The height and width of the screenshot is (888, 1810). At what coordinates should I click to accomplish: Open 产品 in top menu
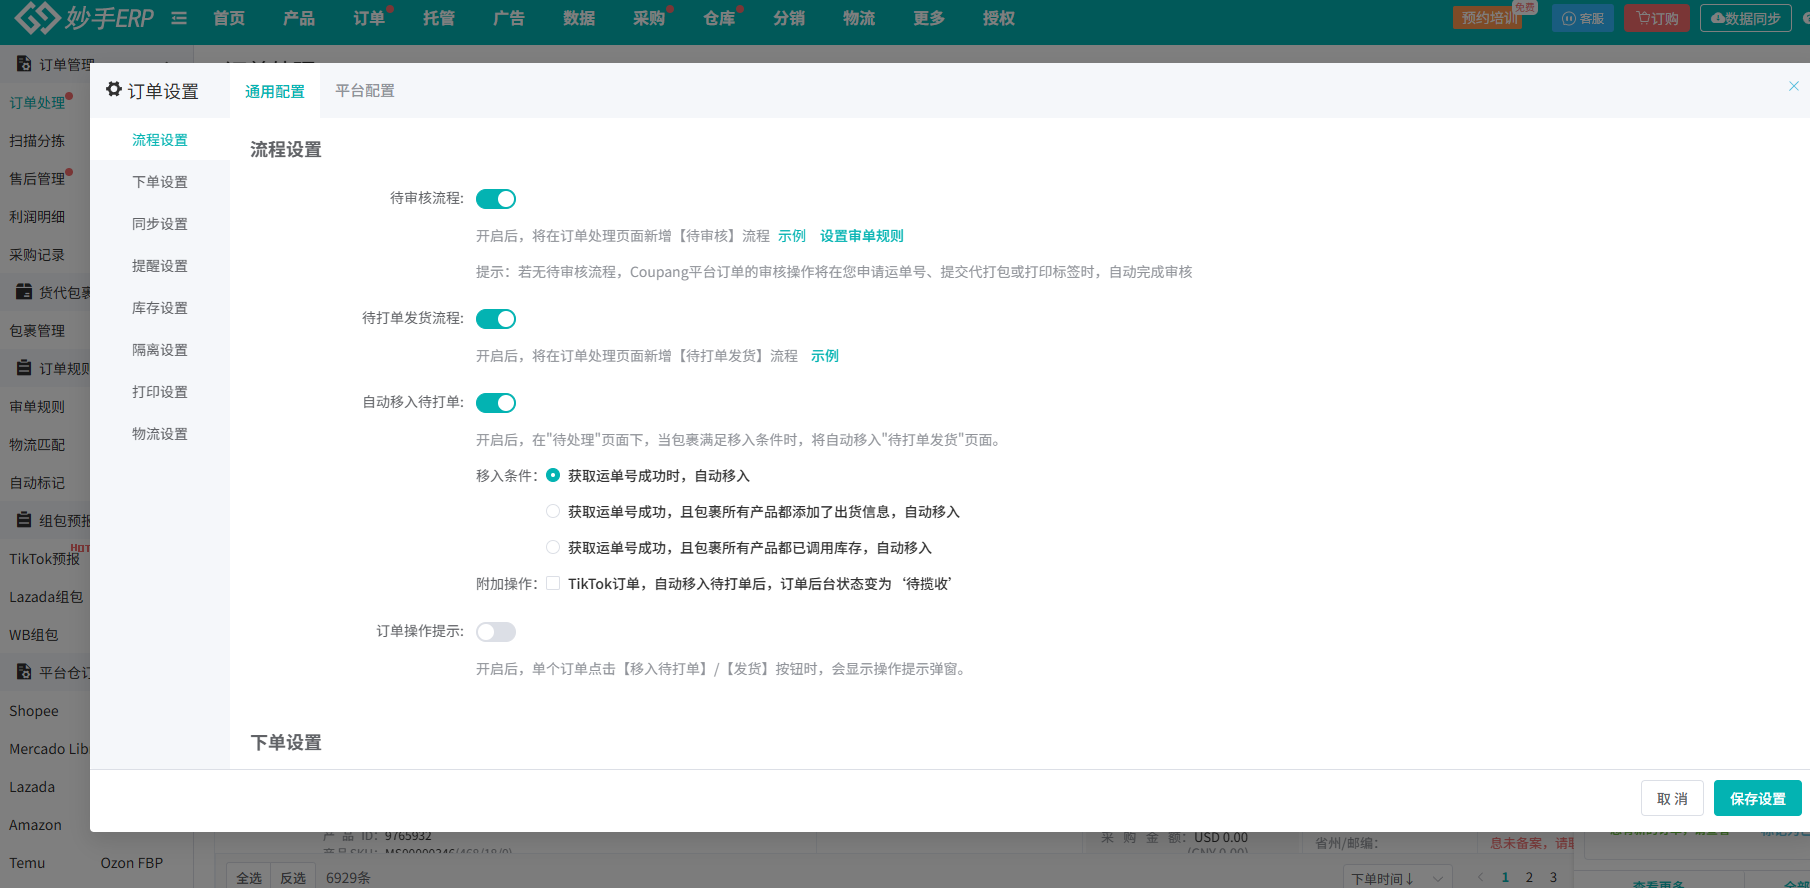pyautogui.click(x=299, y=18)
